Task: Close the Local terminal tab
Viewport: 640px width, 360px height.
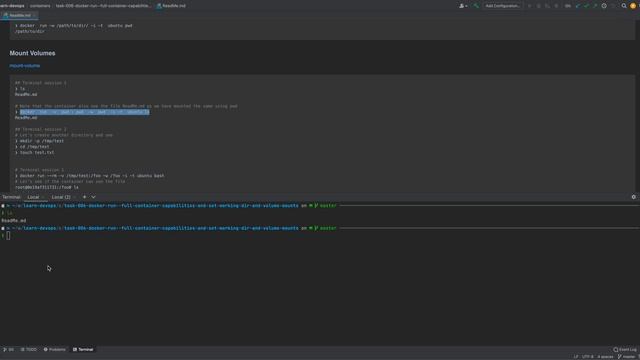Action: pyautogui.click(x=43, y=197)
